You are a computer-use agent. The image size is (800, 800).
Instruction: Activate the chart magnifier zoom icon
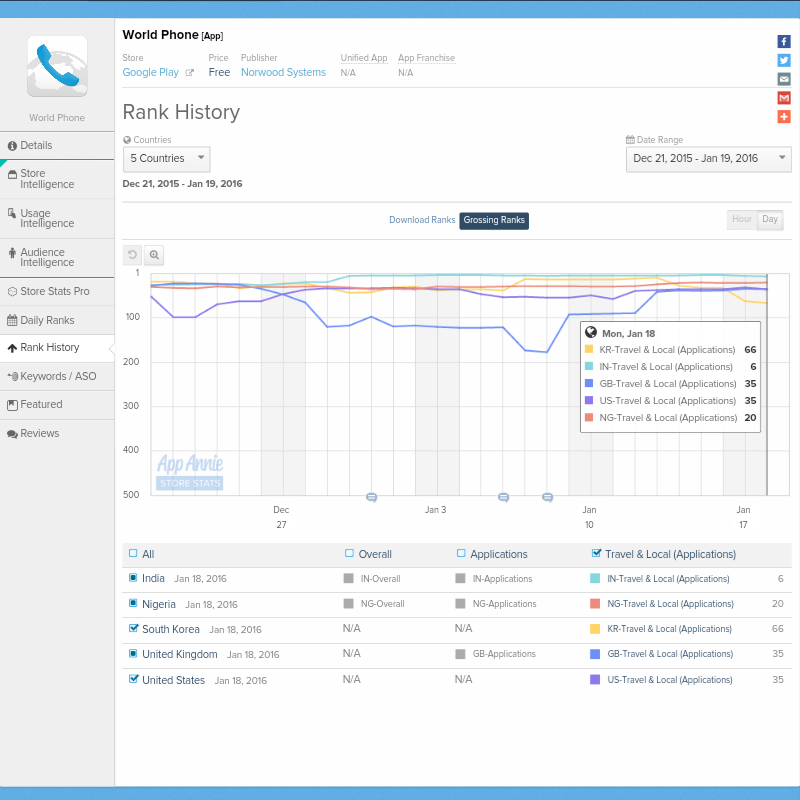click(x=154, y=255)
